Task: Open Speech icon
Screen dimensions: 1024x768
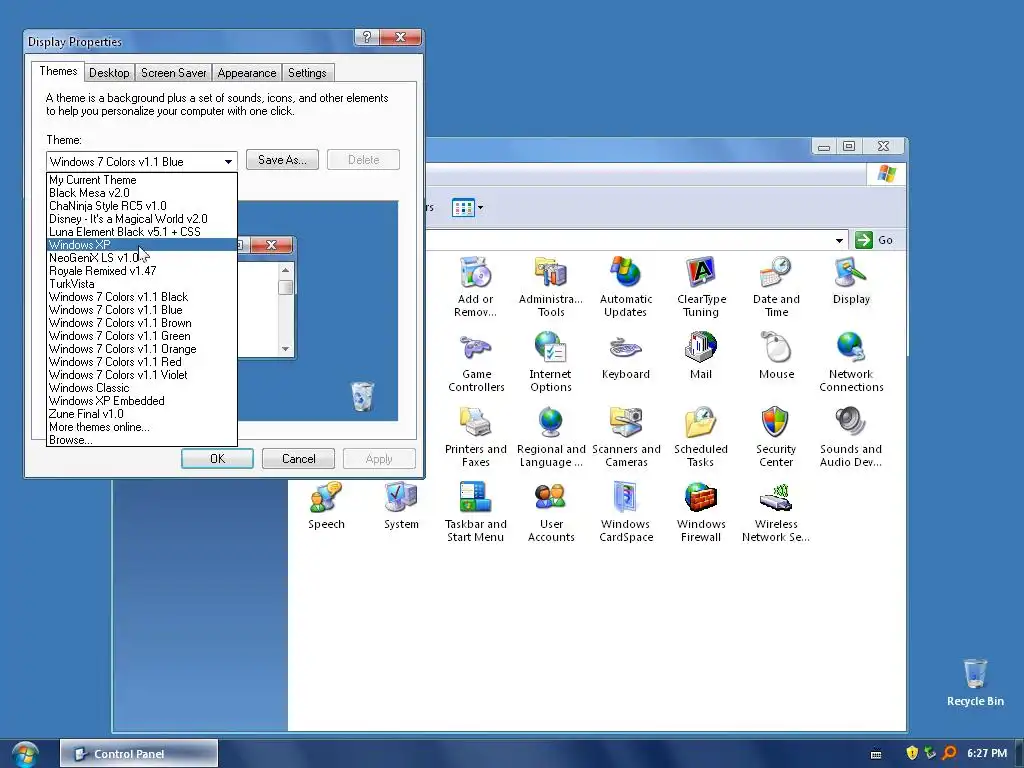Action: pos(326,506)
